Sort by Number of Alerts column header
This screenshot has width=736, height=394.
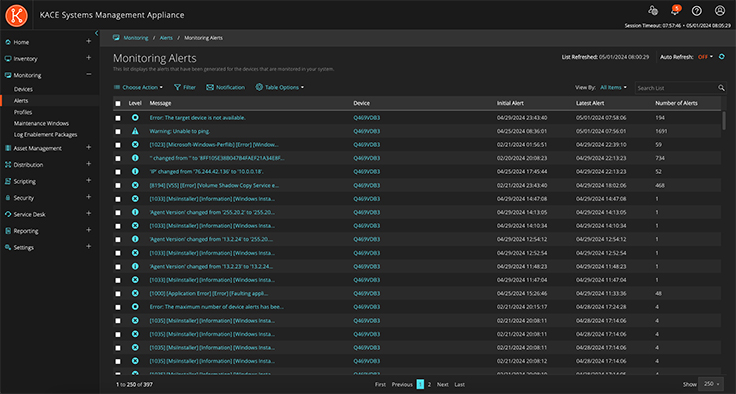coord(676,103)
